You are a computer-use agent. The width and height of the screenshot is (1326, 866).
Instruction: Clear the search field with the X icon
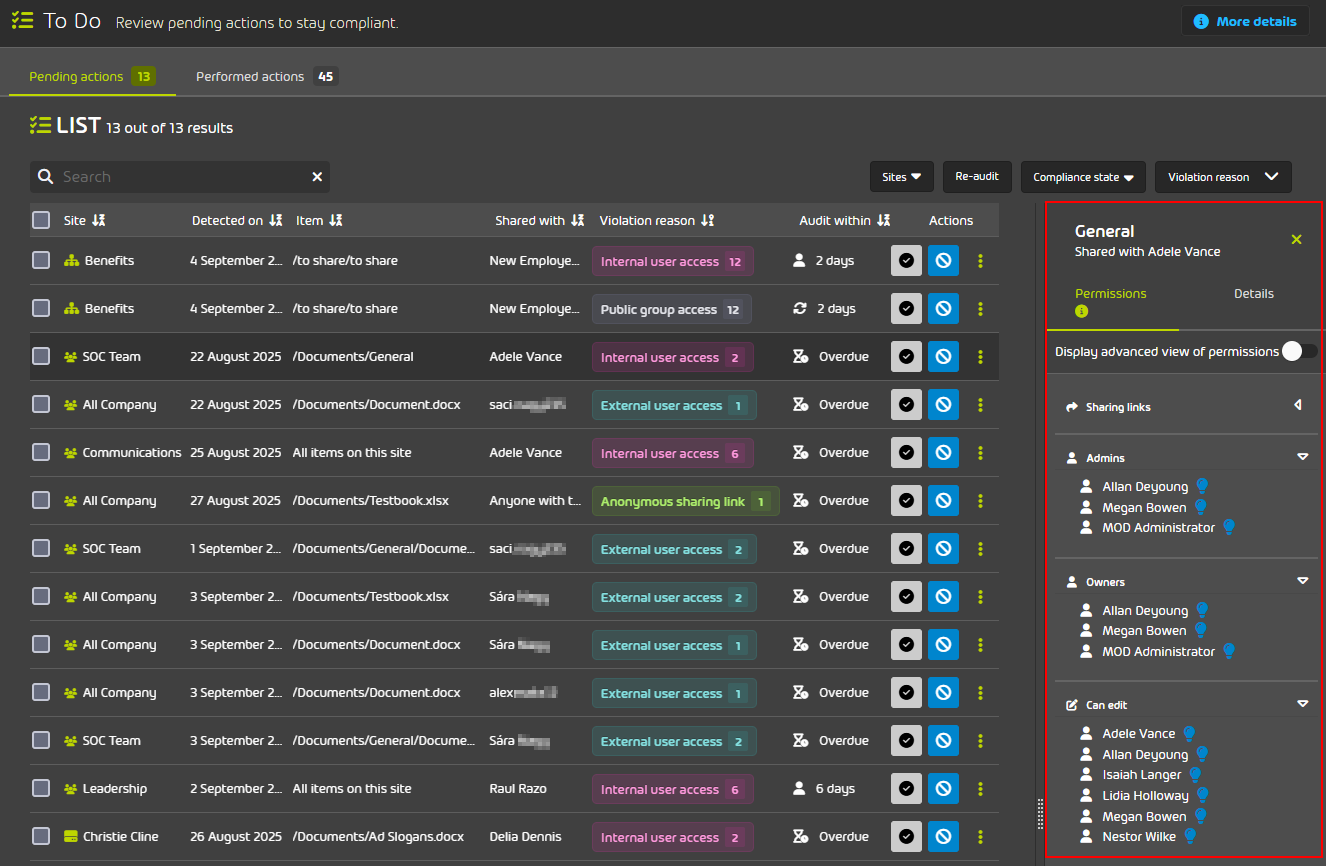point(317,176)
